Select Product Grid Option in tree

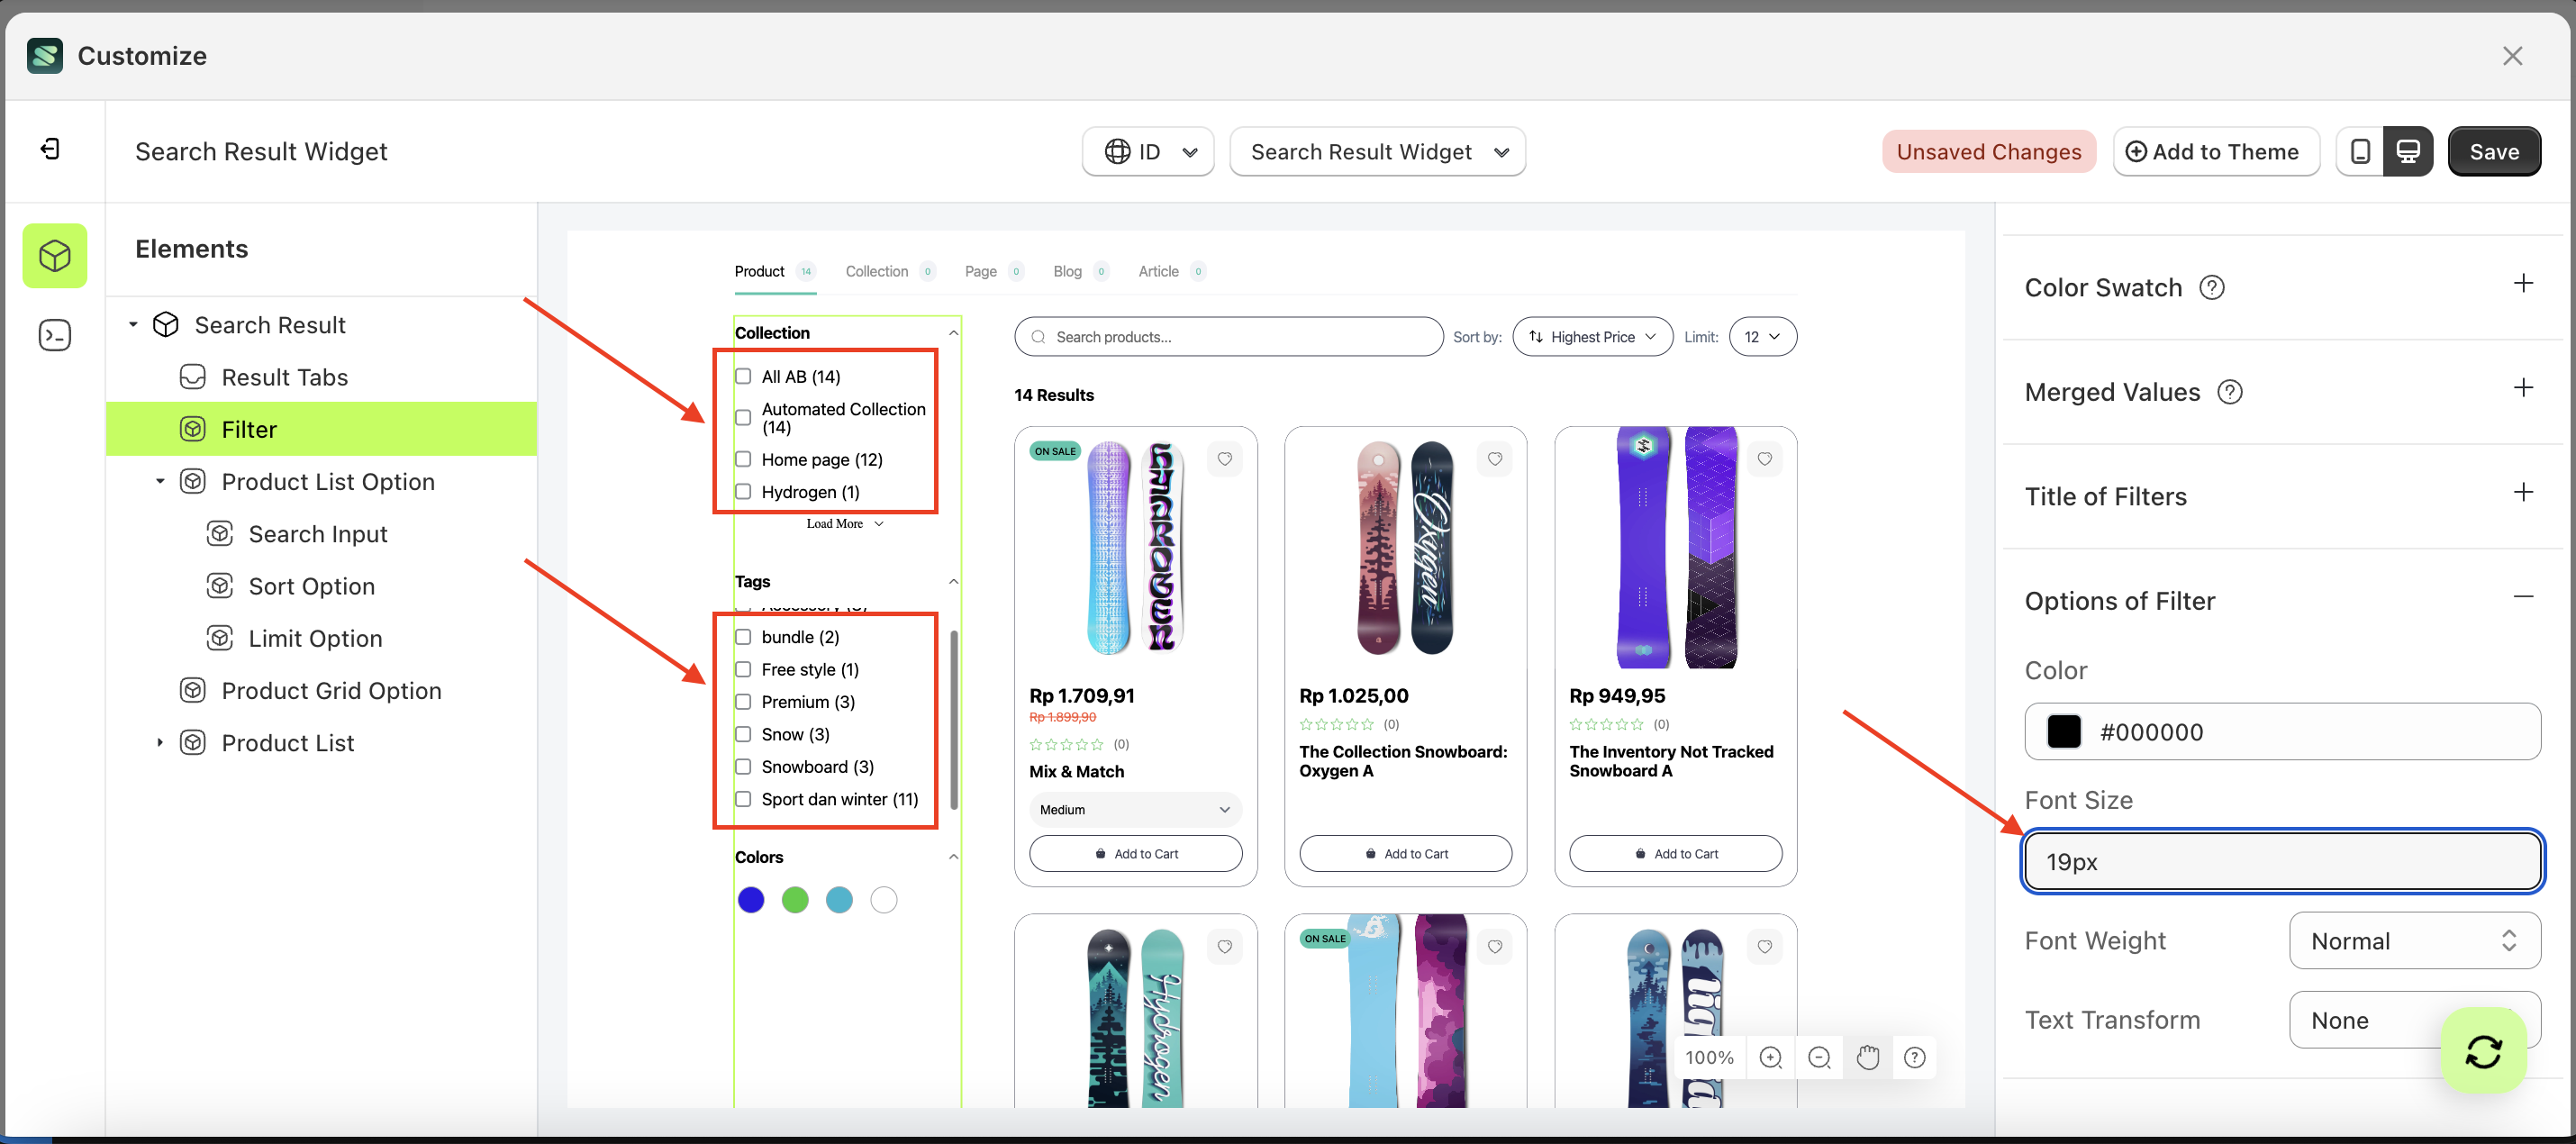[331, 691]
